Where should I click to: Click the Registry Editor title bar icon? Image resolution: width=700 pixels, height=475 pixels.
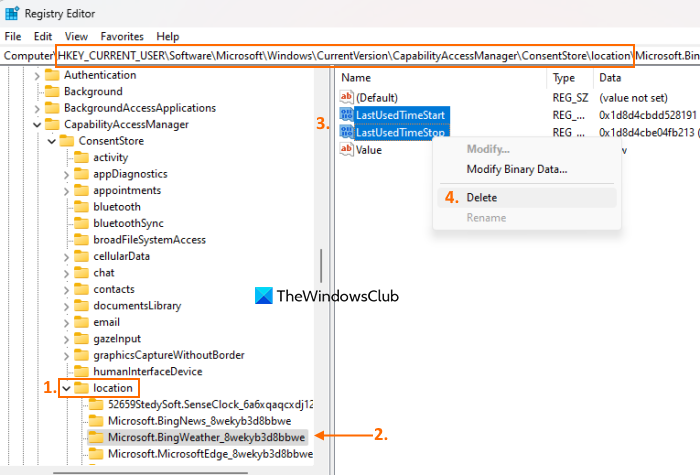click(x=12, y=13)
